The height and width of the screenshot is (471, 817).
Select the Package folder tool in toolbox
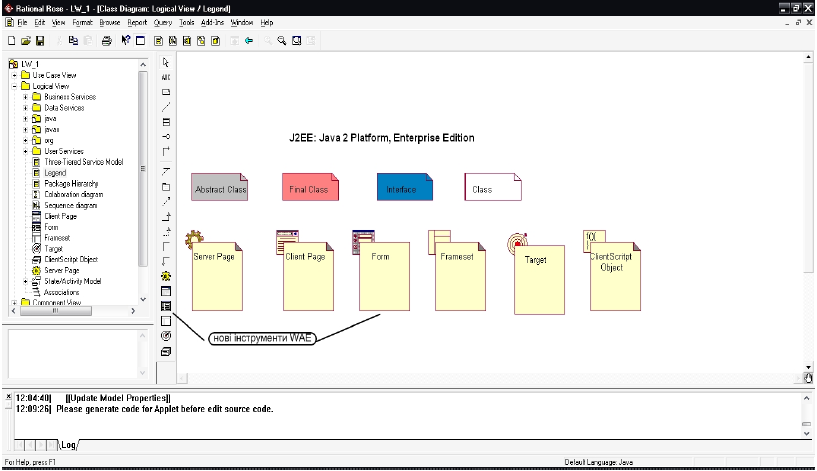(x=166, y=187)
